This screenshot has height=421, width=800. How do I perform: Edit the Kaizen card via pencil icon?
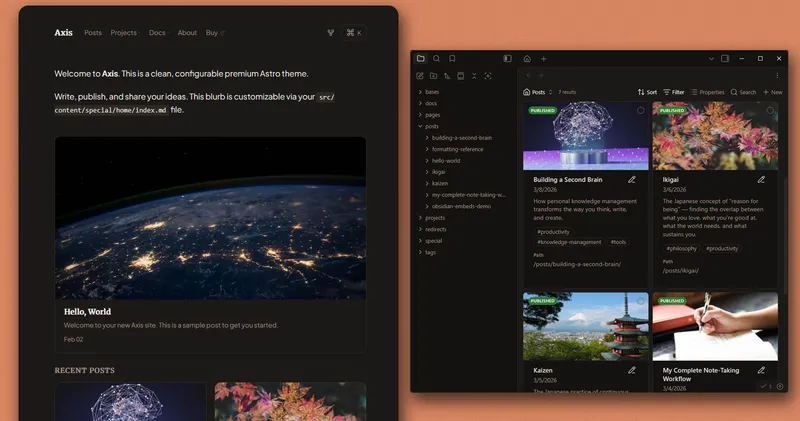click(x=632, y=370)
